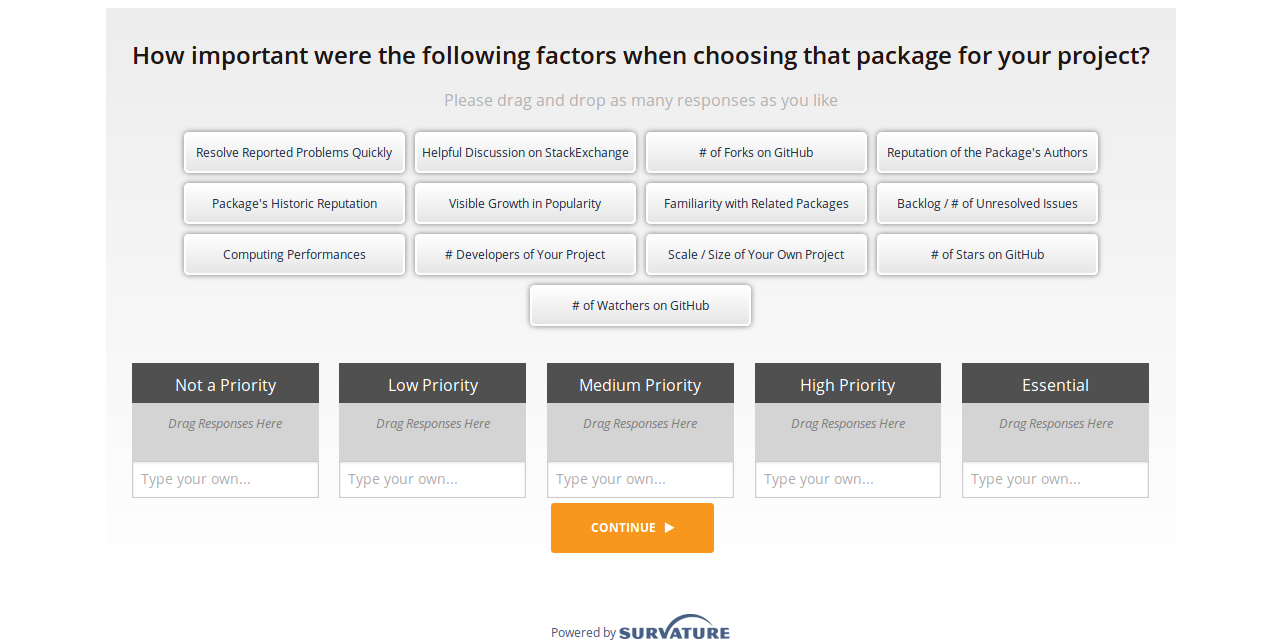Open the Survature logo link
1278x644 pixels.
[x=674, y=631]
